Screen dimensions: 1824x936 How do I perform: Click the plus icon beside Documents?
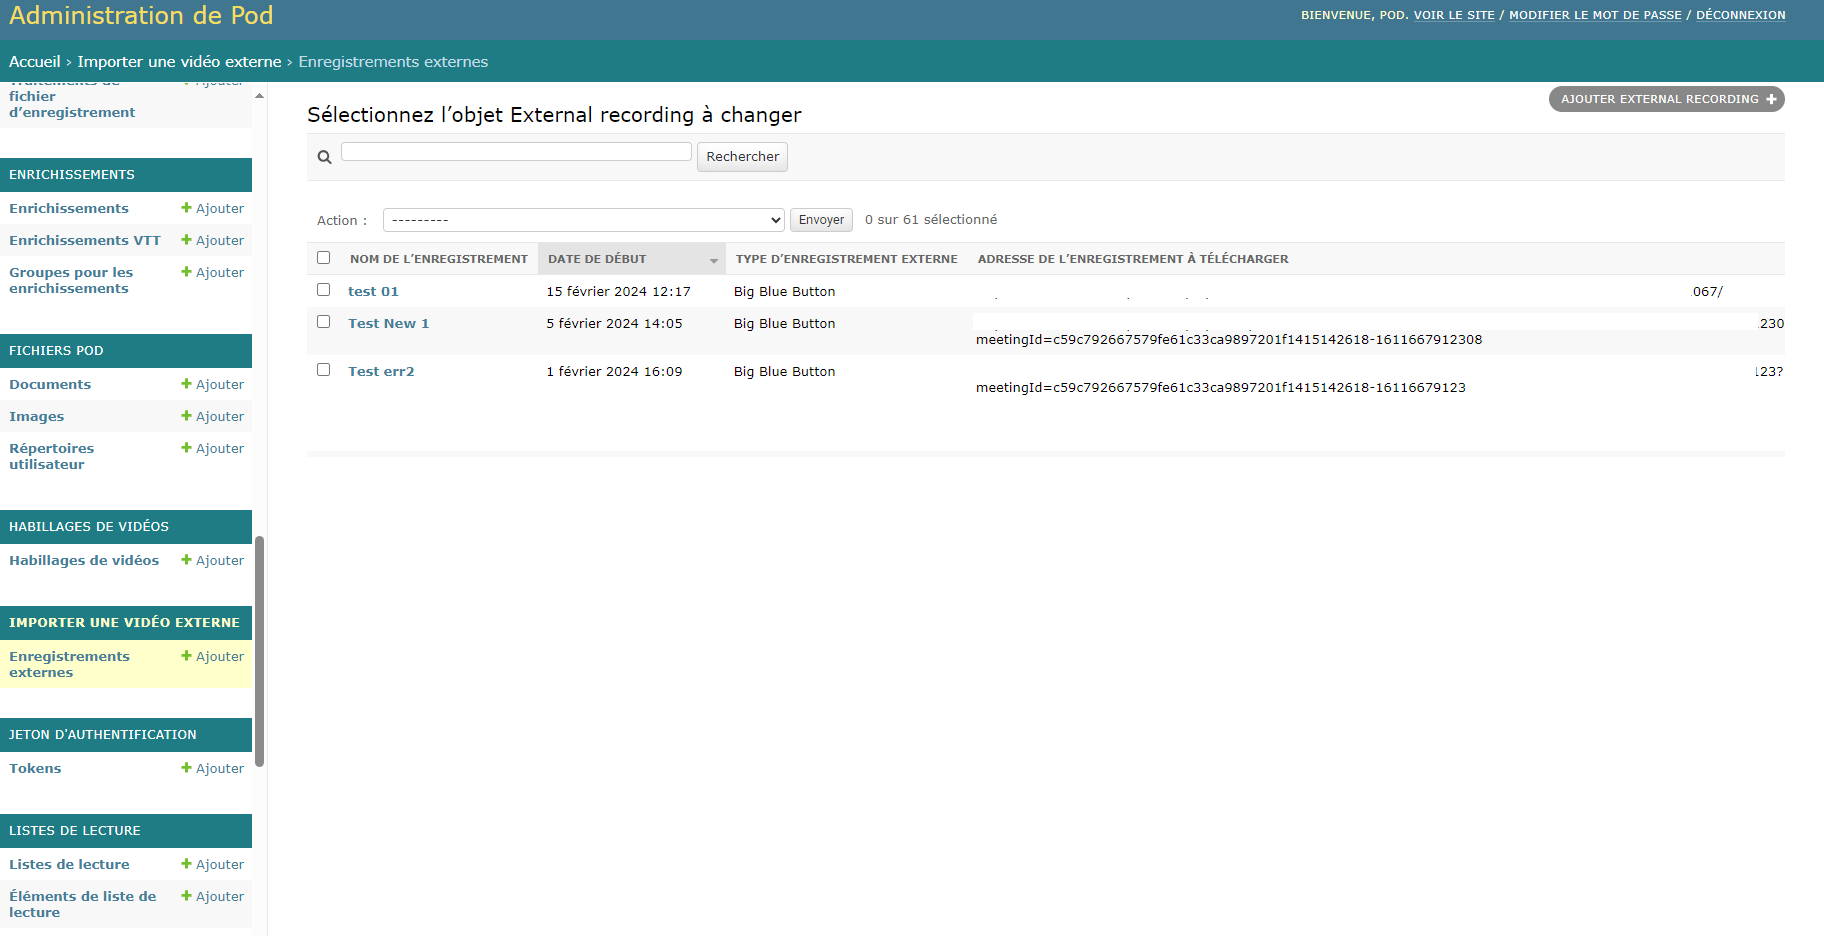tap(186, 384)
